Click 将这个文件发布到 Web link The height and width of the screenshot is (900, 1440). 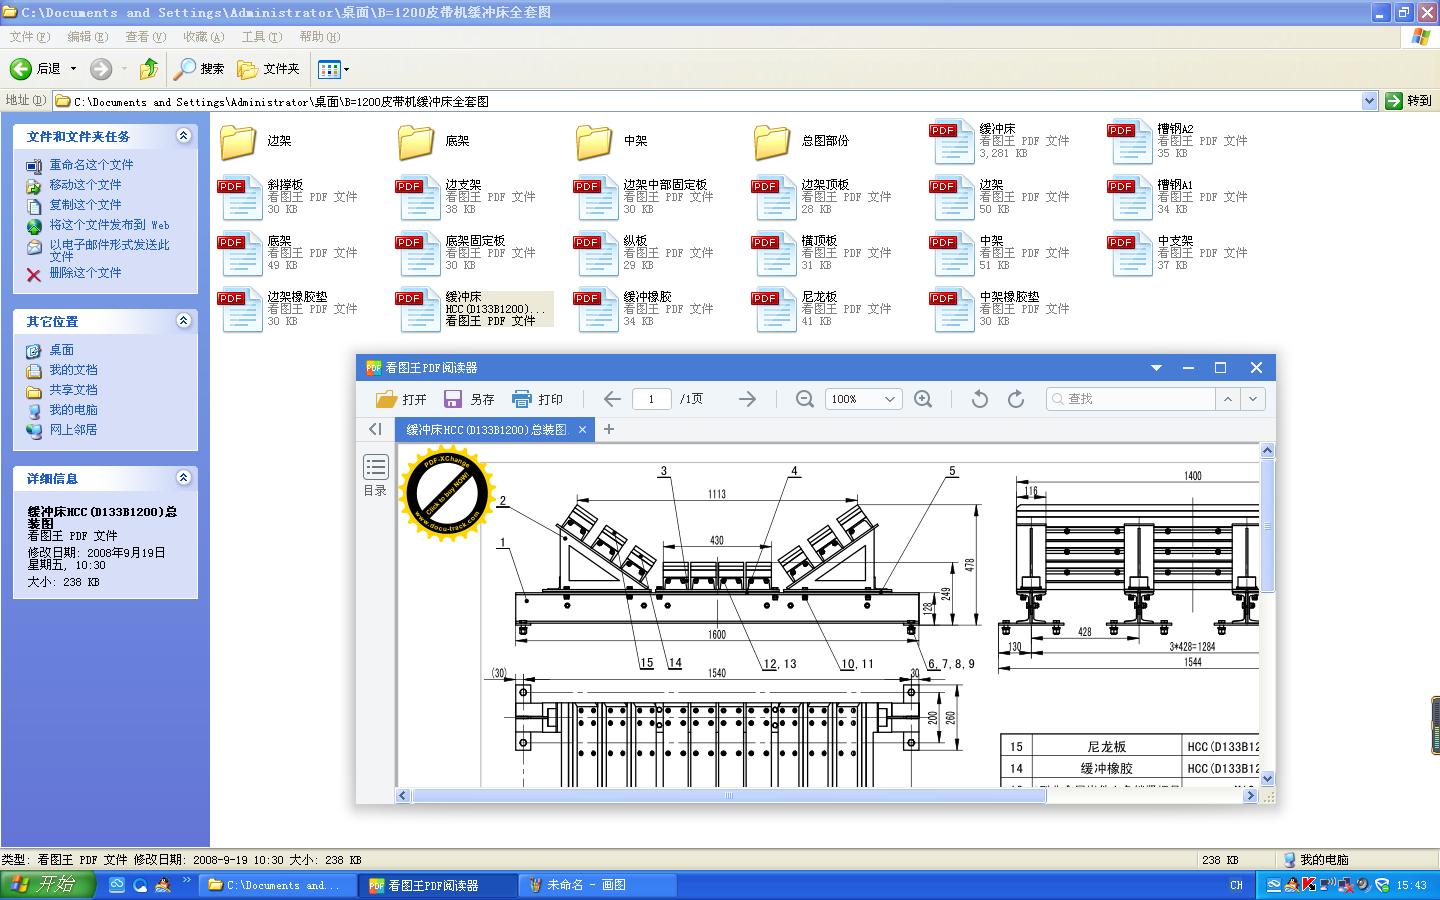point(109,225)
